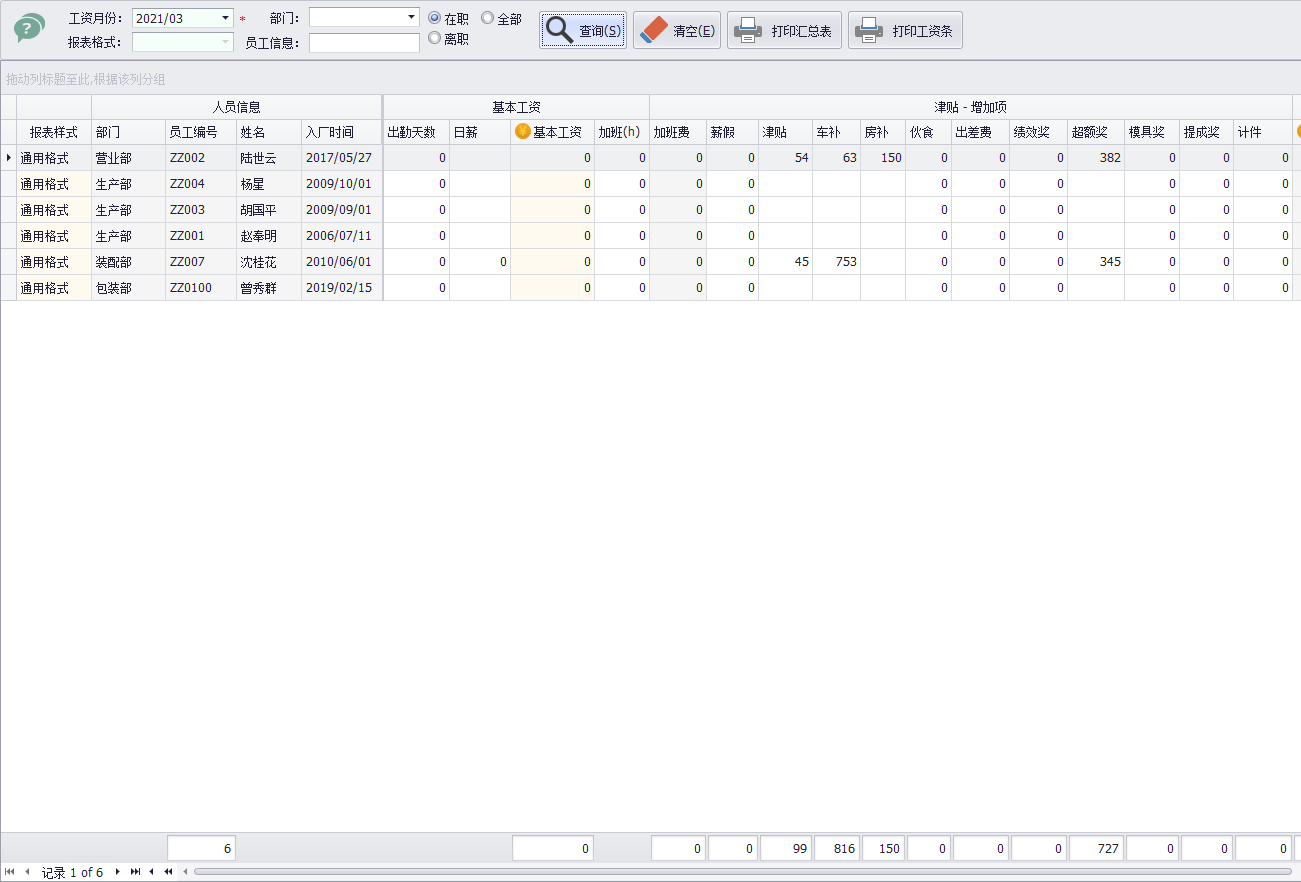Click the 打印工资条 button label
1301x882 pixels.
(922, 31)
